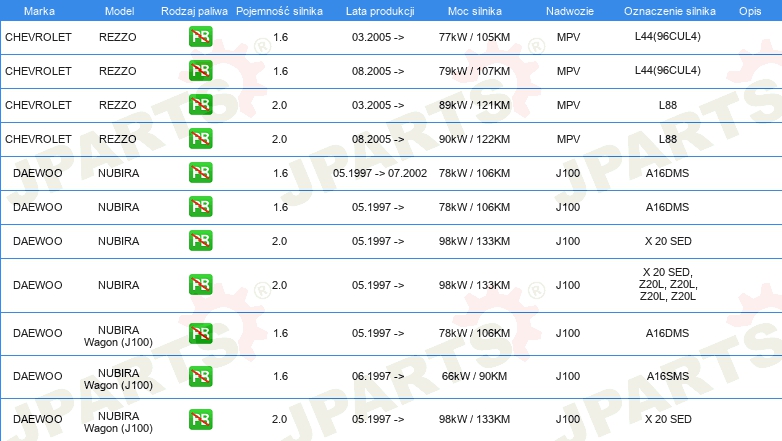
Task: Click 'REZZO' in the 79kW / 107KM row
Action: coord(118,71)
